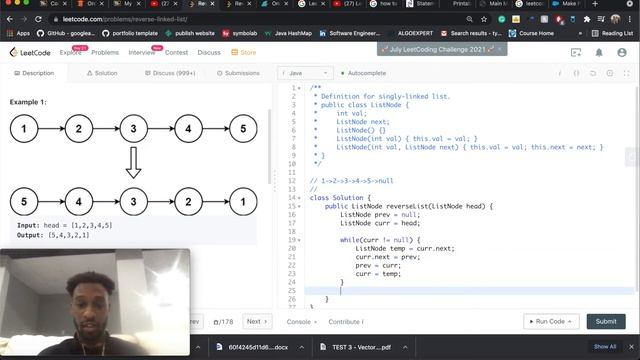Image resolution: width=640 pixels, height=360 pixels.
Task: Open Apps bookmark shortcut
Action: click(x=18, y=33)
